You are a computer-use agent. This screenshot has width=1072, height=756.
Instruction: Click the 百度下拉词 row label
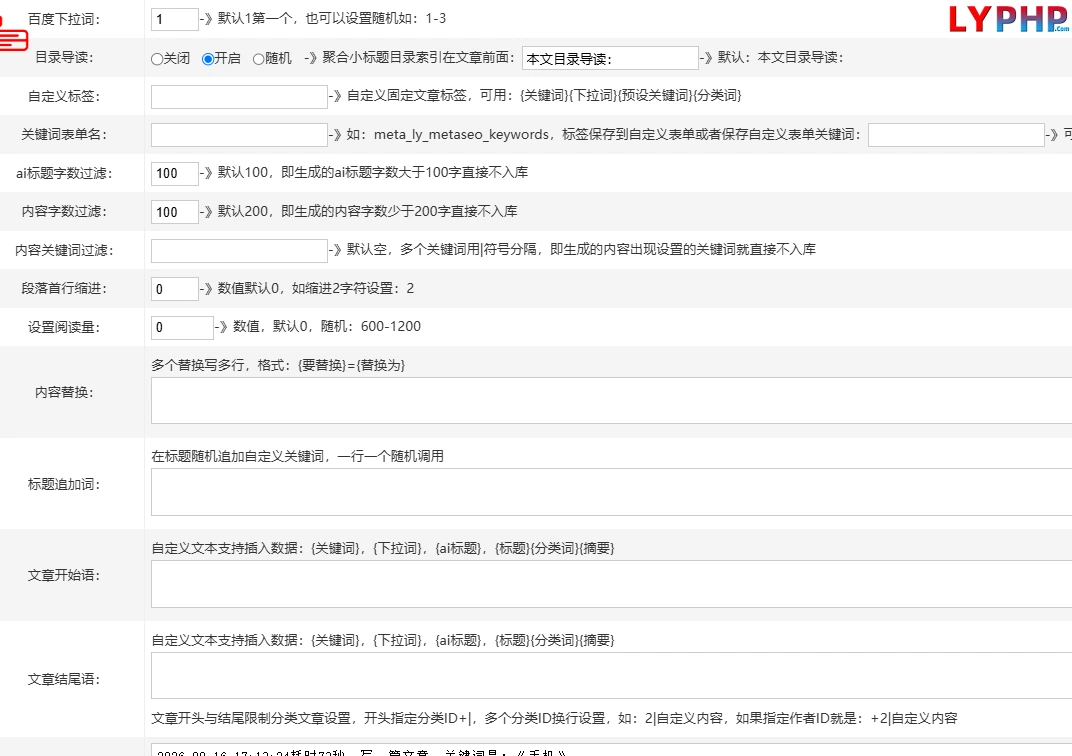point(64,19)
